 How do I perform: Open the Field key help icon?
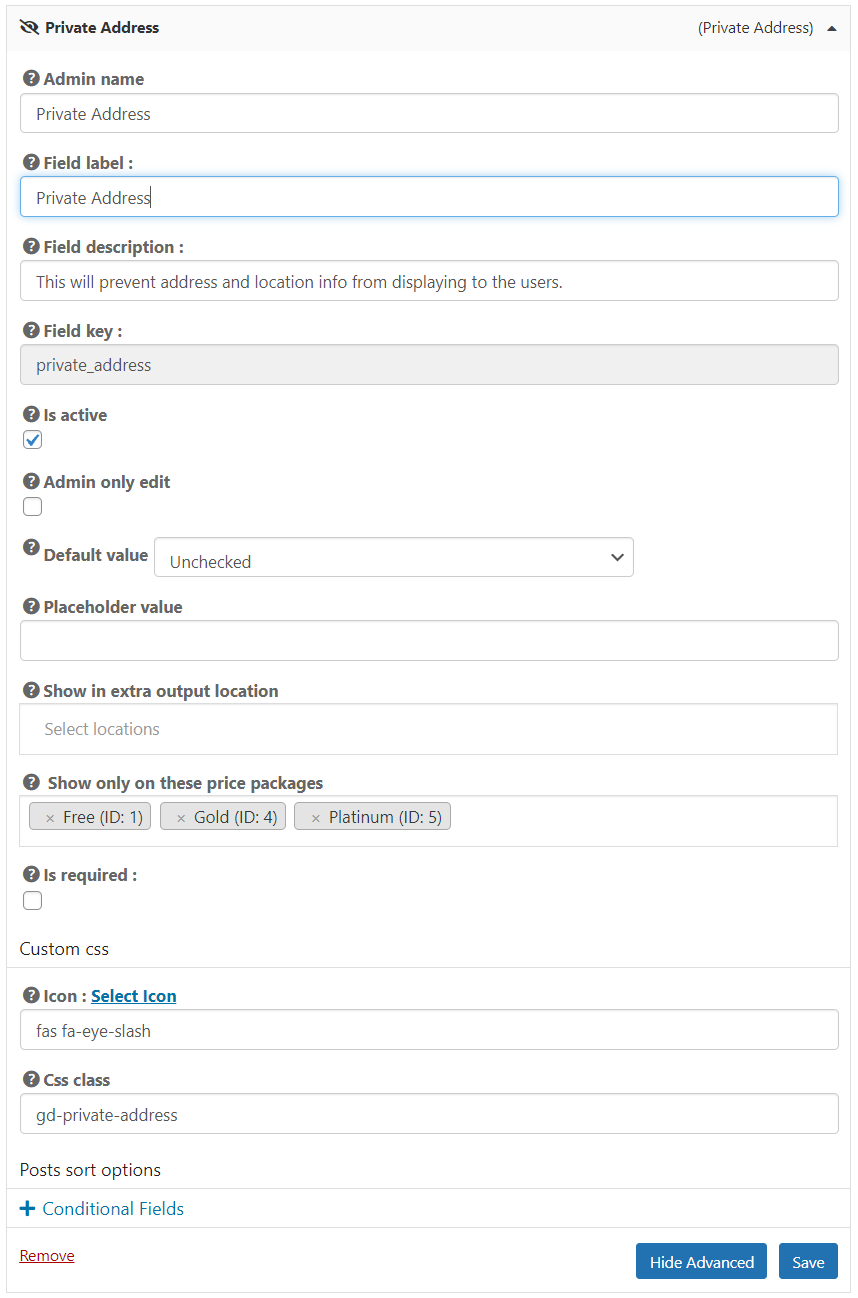coord(31,330)
